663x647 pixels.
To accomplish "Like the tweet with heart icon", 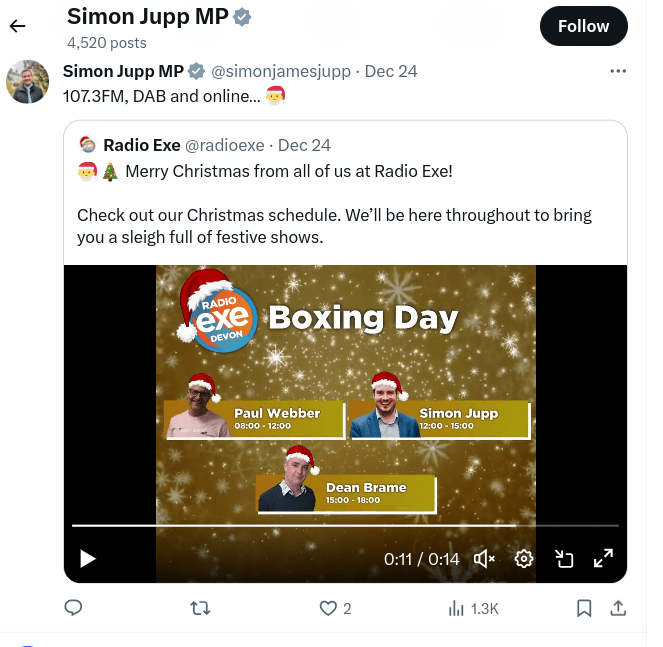I will point(327,608).
